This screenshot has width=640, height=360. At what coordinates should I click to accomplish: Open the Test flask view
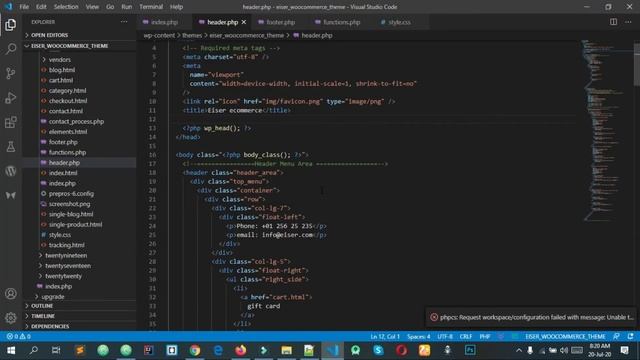click(x=11, y=147)
